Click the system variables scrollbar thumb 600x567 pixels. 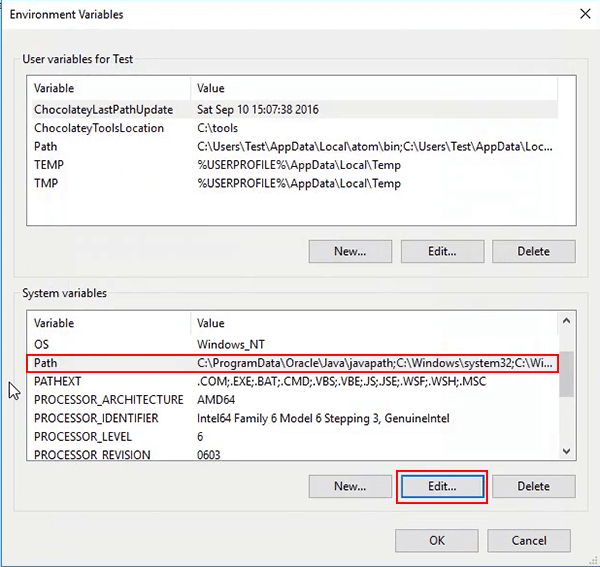click(x=566, y=374)
